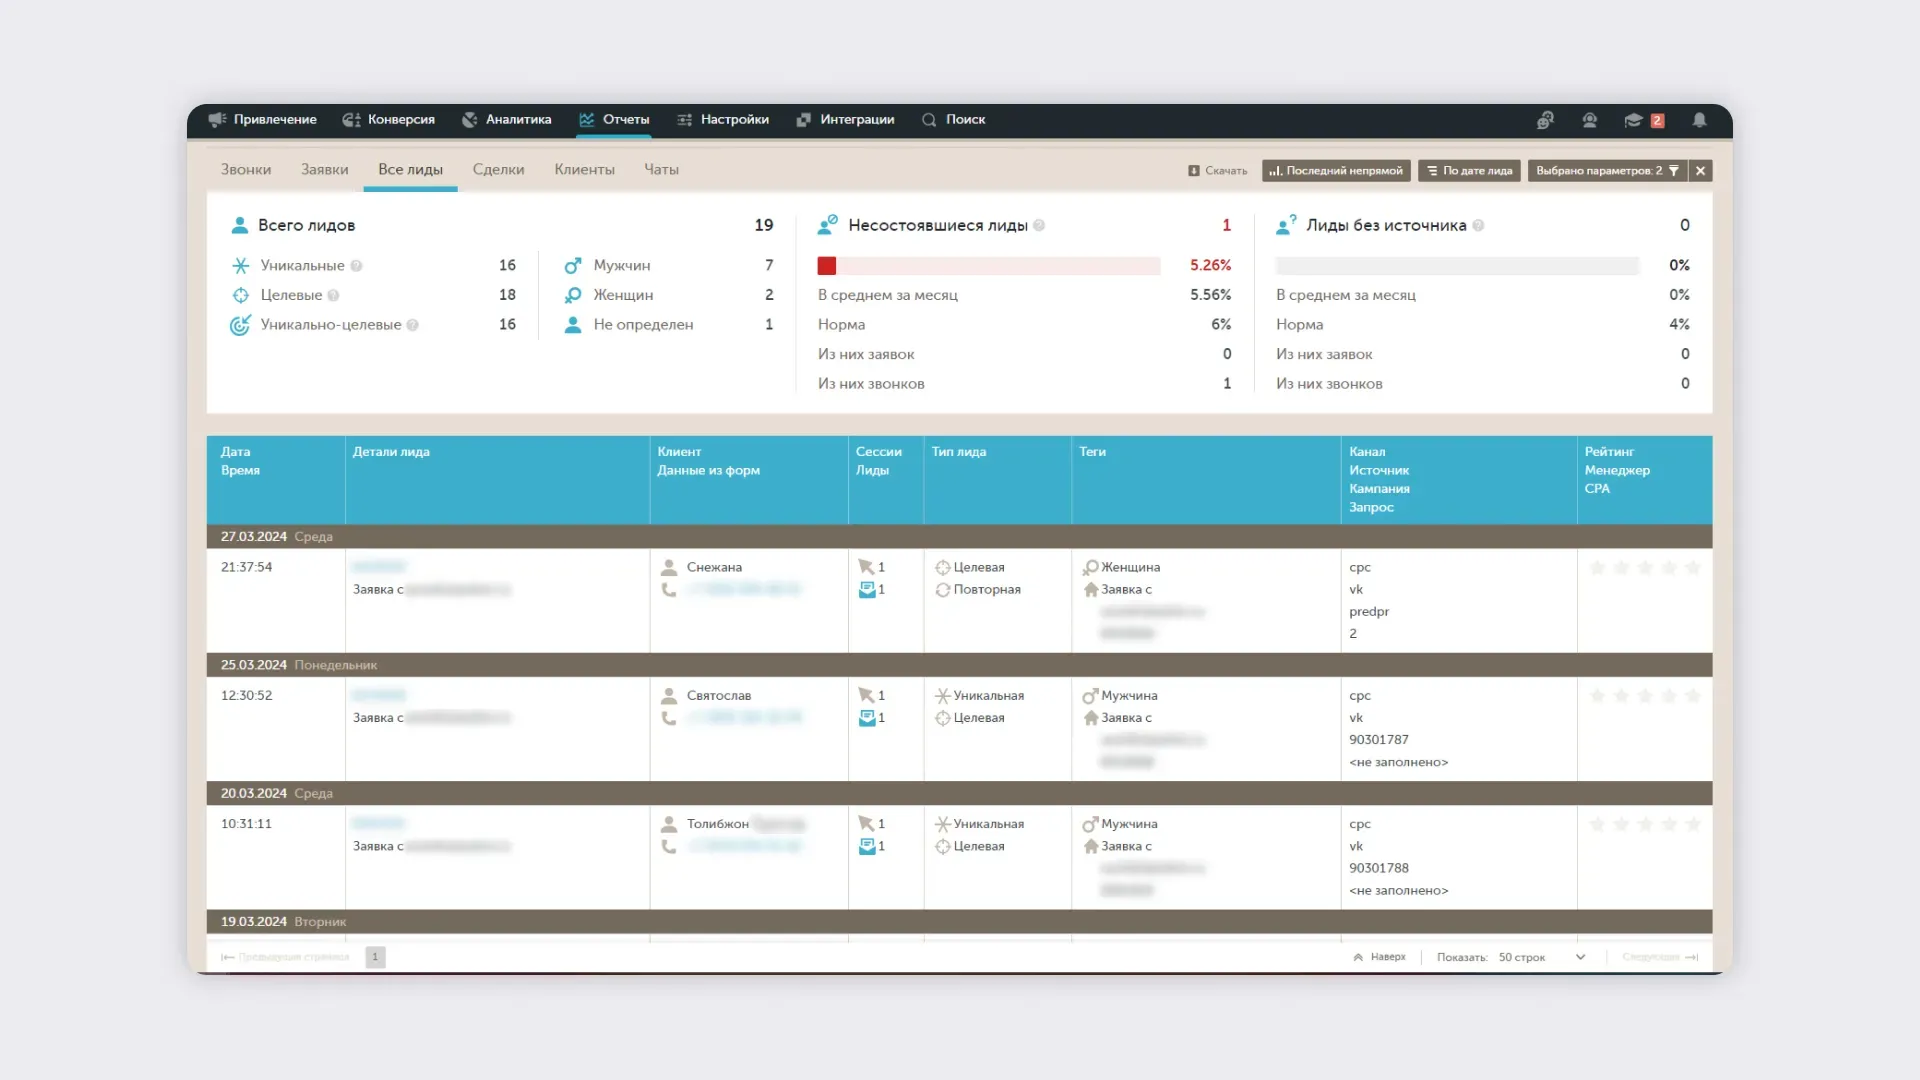Rate Снежана's lead with the fifth star
This screenshot has height=1080, width=1920.
tap(1693, 568)
